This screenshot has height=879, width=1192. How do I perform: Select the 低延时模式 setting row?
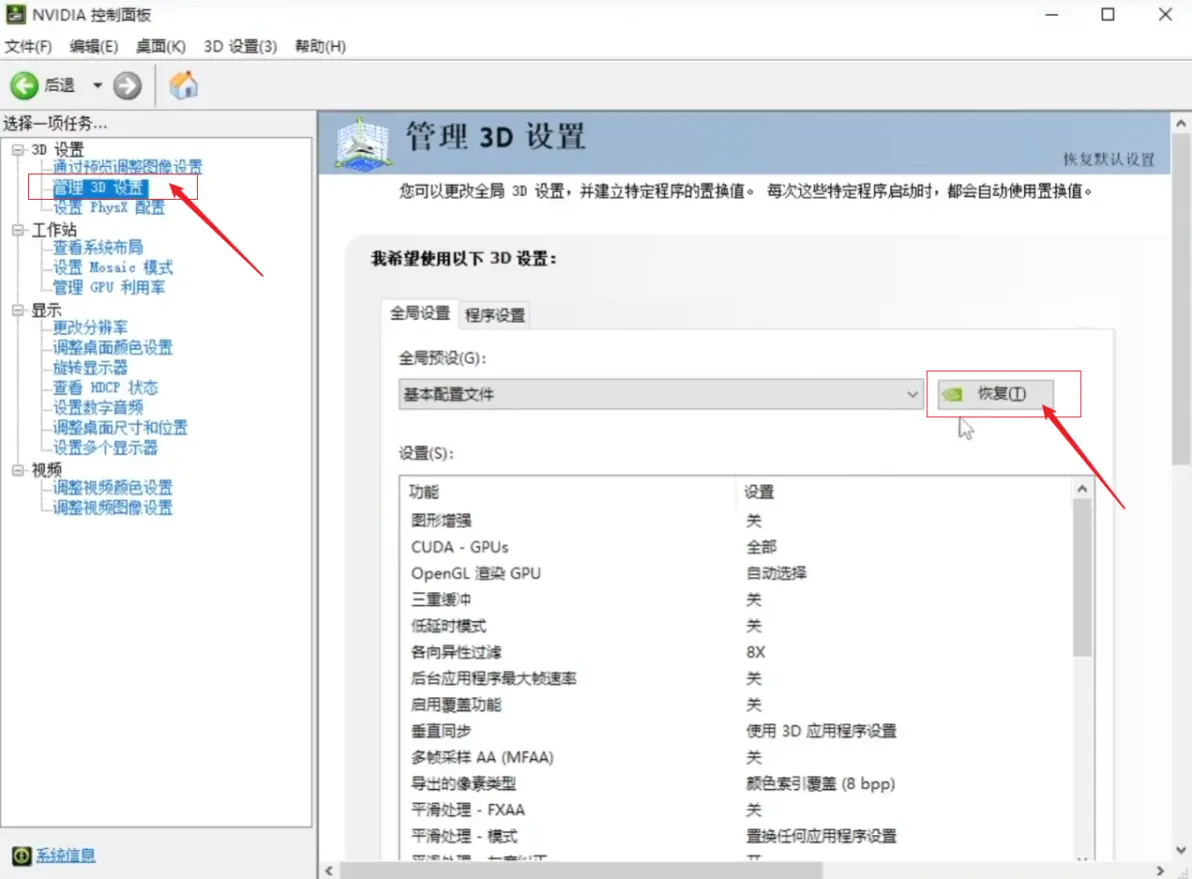coord(736,626)
